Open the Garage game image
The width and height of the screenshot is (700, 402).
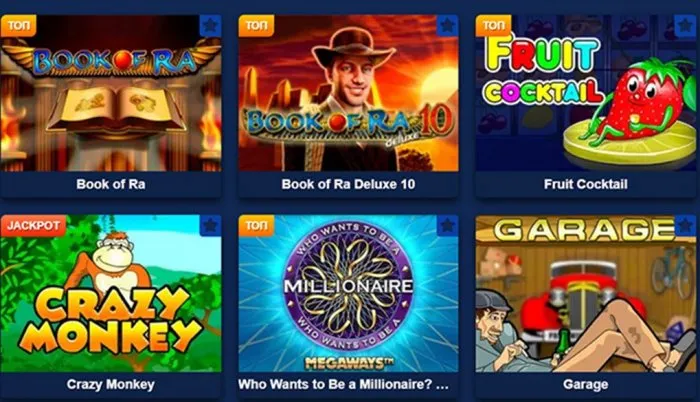point(586,293)
